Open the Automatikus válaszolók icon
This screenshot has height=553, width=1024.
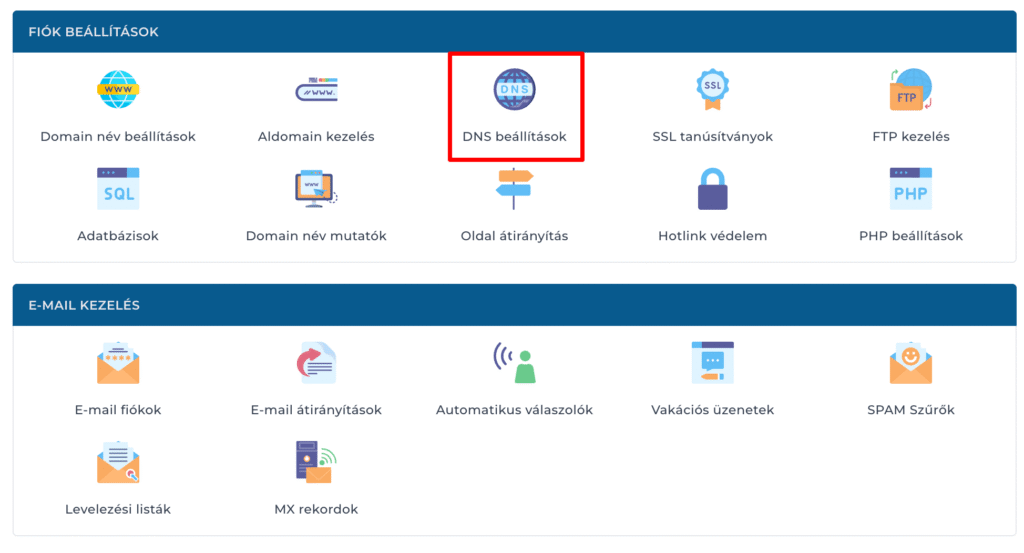point(514,363)
